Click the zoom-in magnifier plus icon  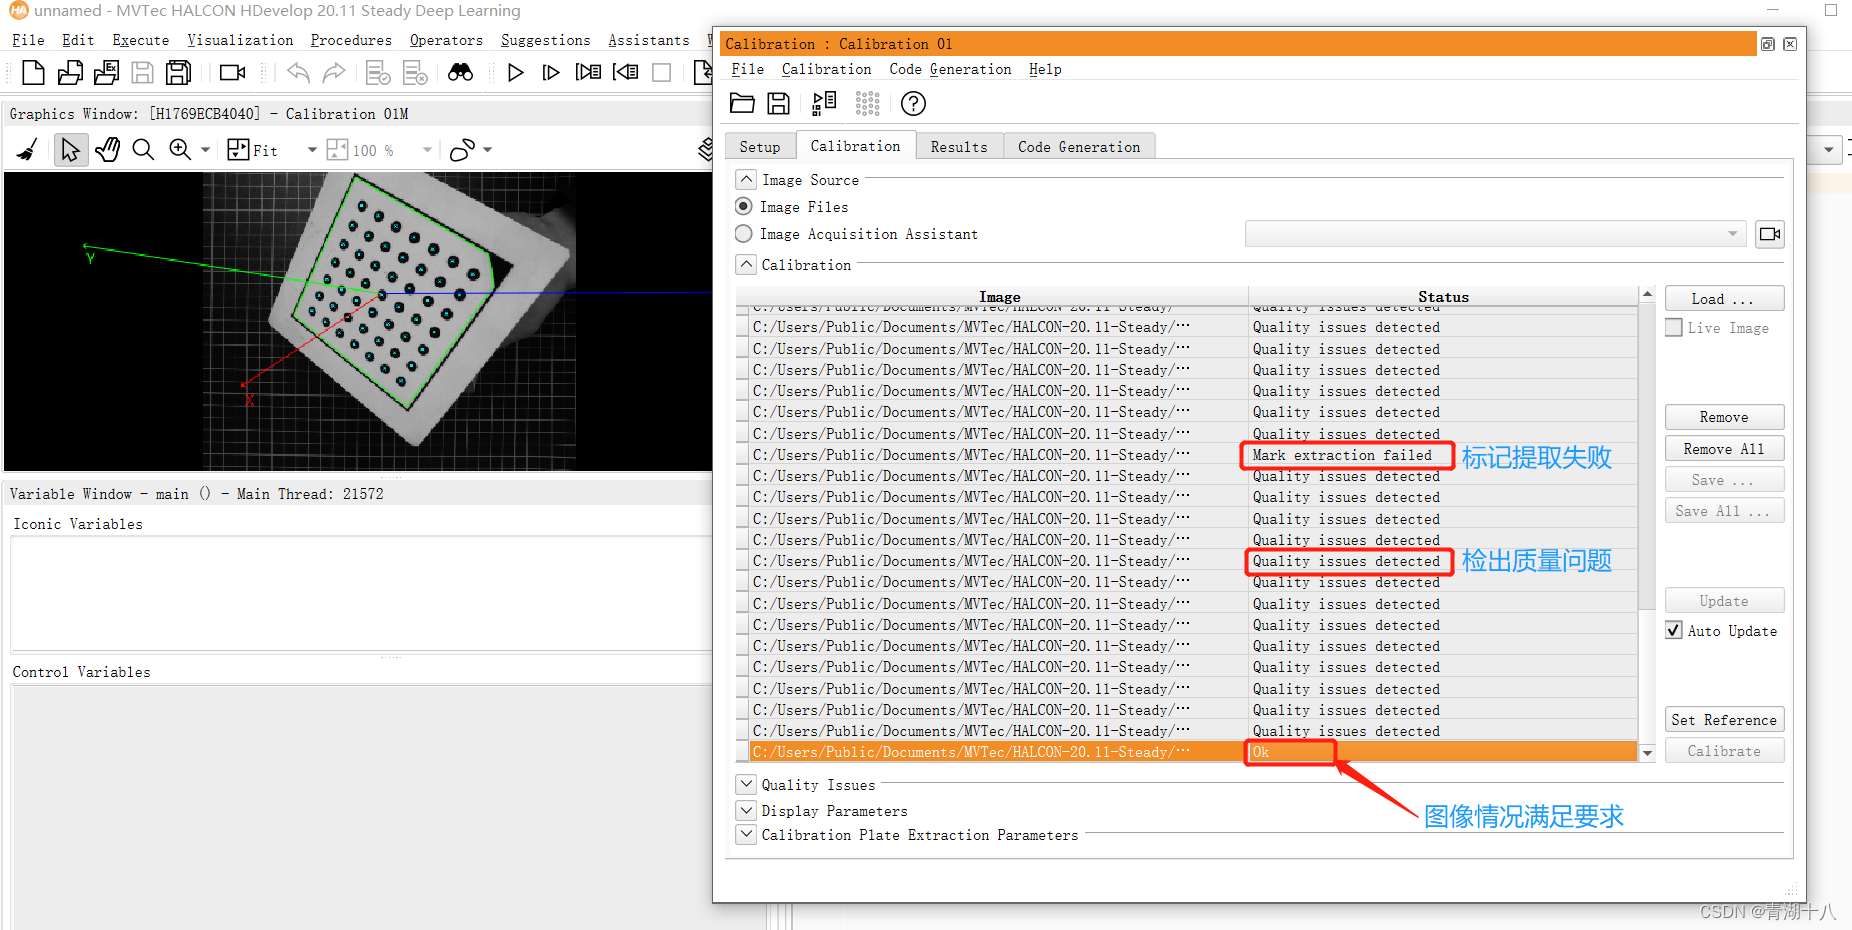(180, 150)
